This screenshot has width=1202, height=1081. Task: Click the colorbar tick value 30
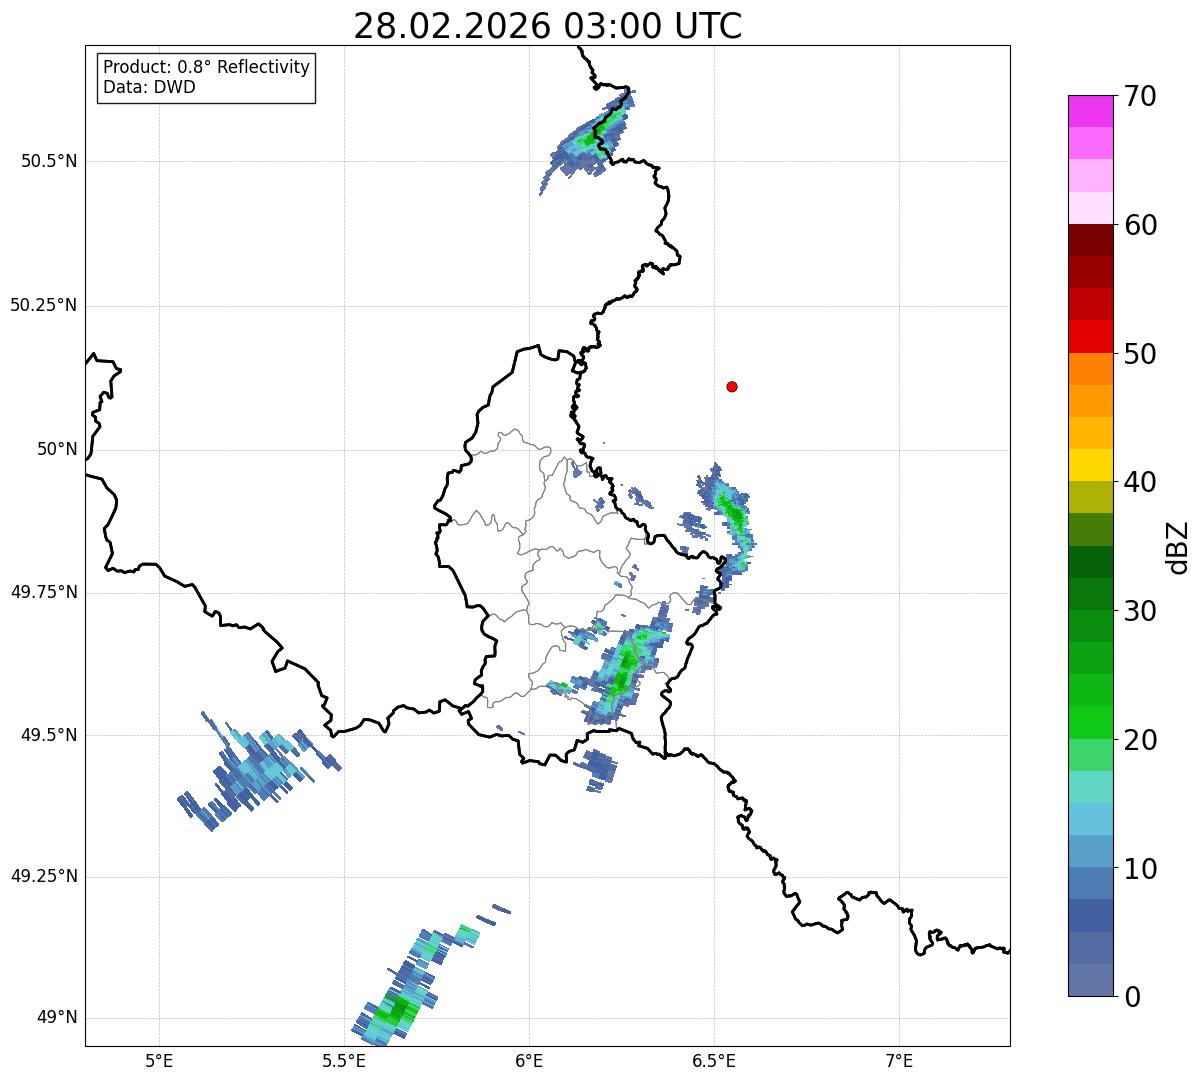[1140, 611]
